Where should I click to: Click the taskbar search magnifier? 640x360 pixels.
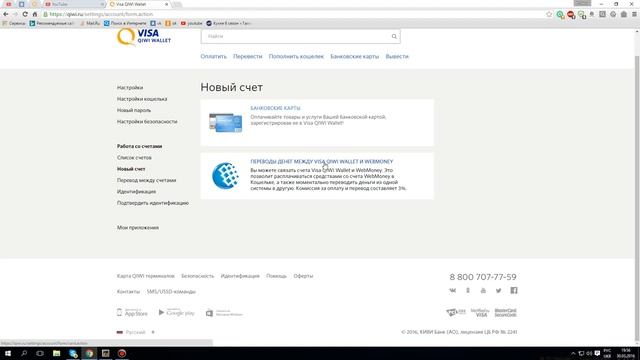coord(24,353)
